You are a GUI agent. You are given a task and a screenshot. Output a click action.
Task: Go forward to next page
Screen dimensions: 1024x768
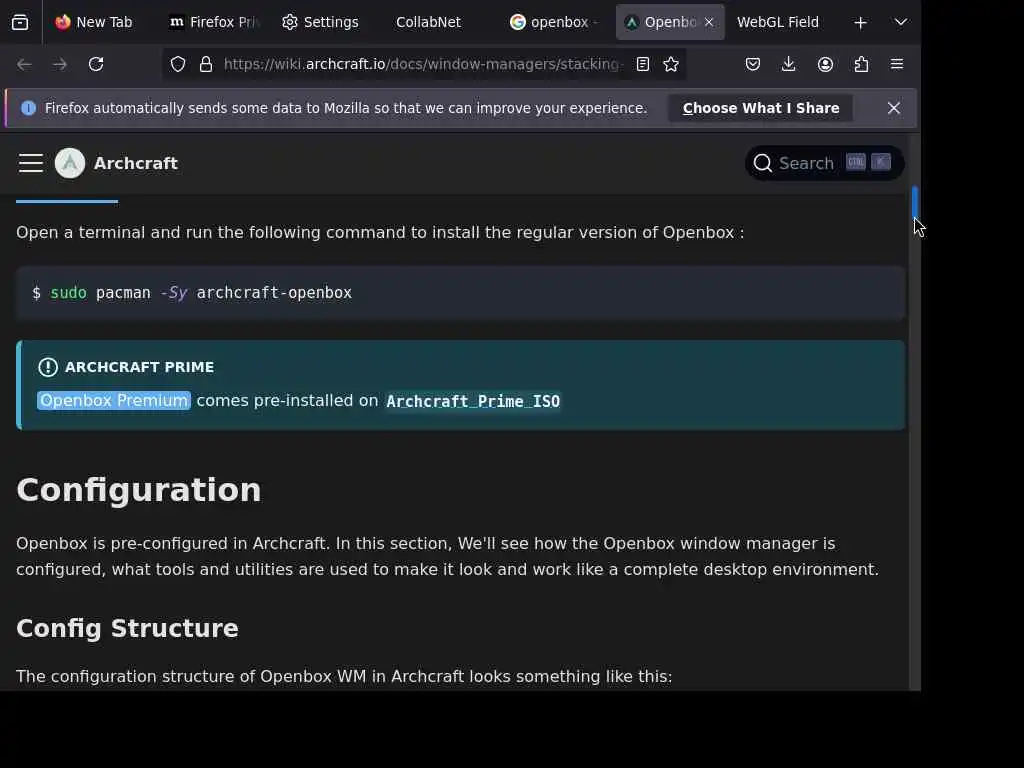pos(60,64)
